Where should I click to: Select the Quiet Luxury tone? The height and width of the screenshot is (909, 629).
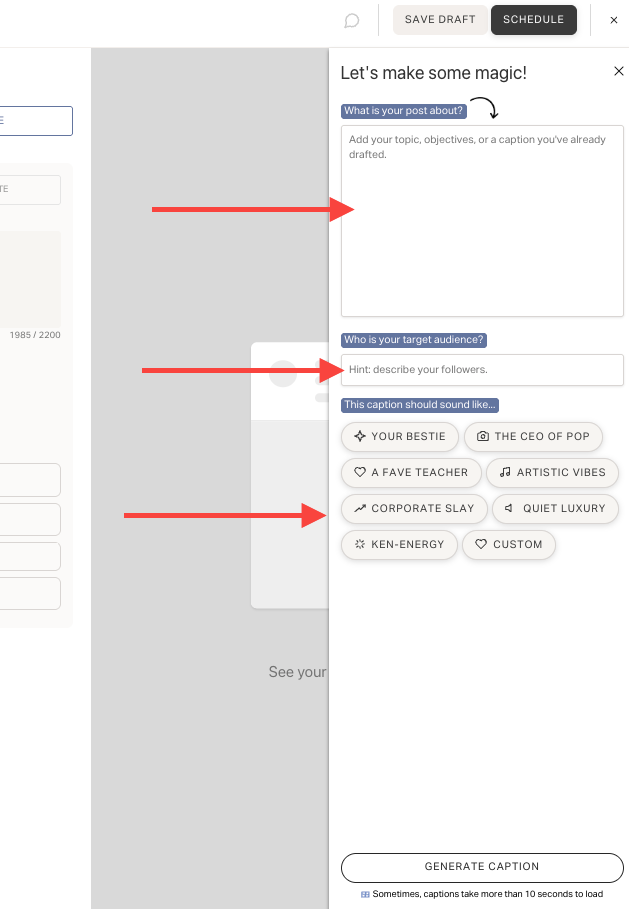pyautogui.click(x=555, y=508)
